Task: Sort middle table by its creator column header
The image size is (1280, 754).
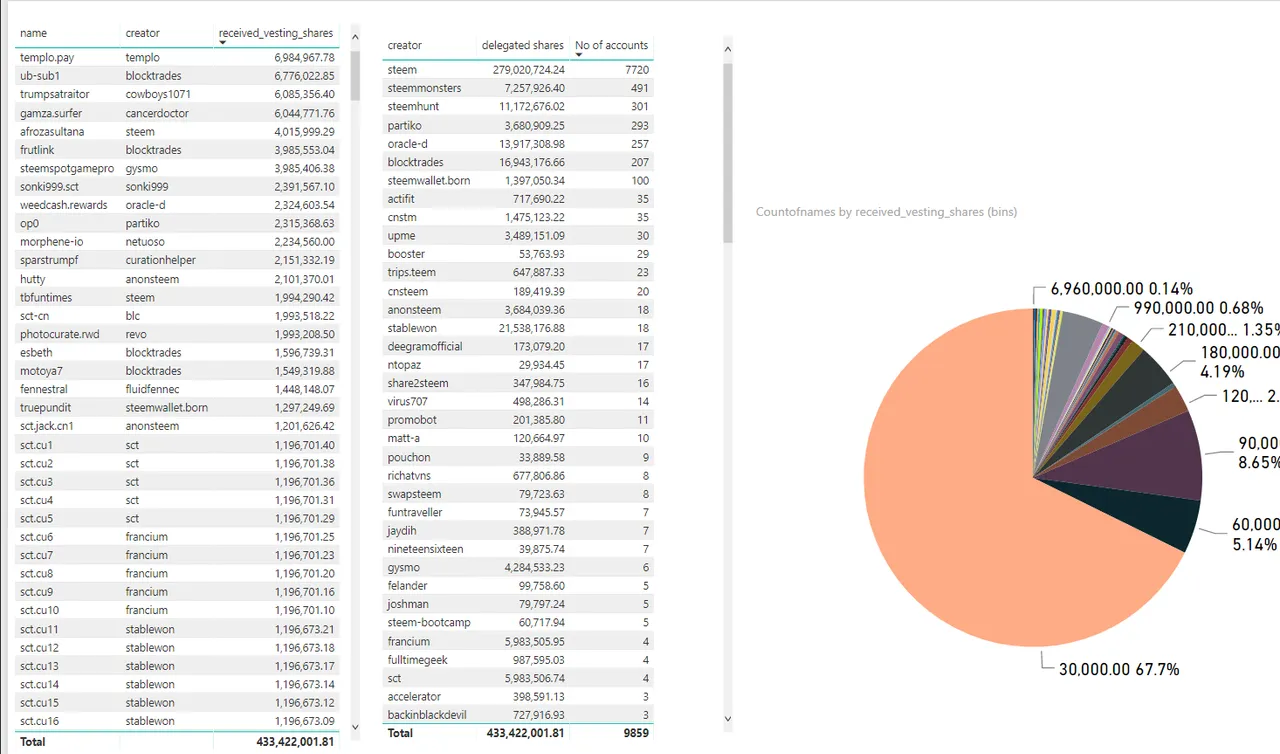Action: [x=405, y=45]
